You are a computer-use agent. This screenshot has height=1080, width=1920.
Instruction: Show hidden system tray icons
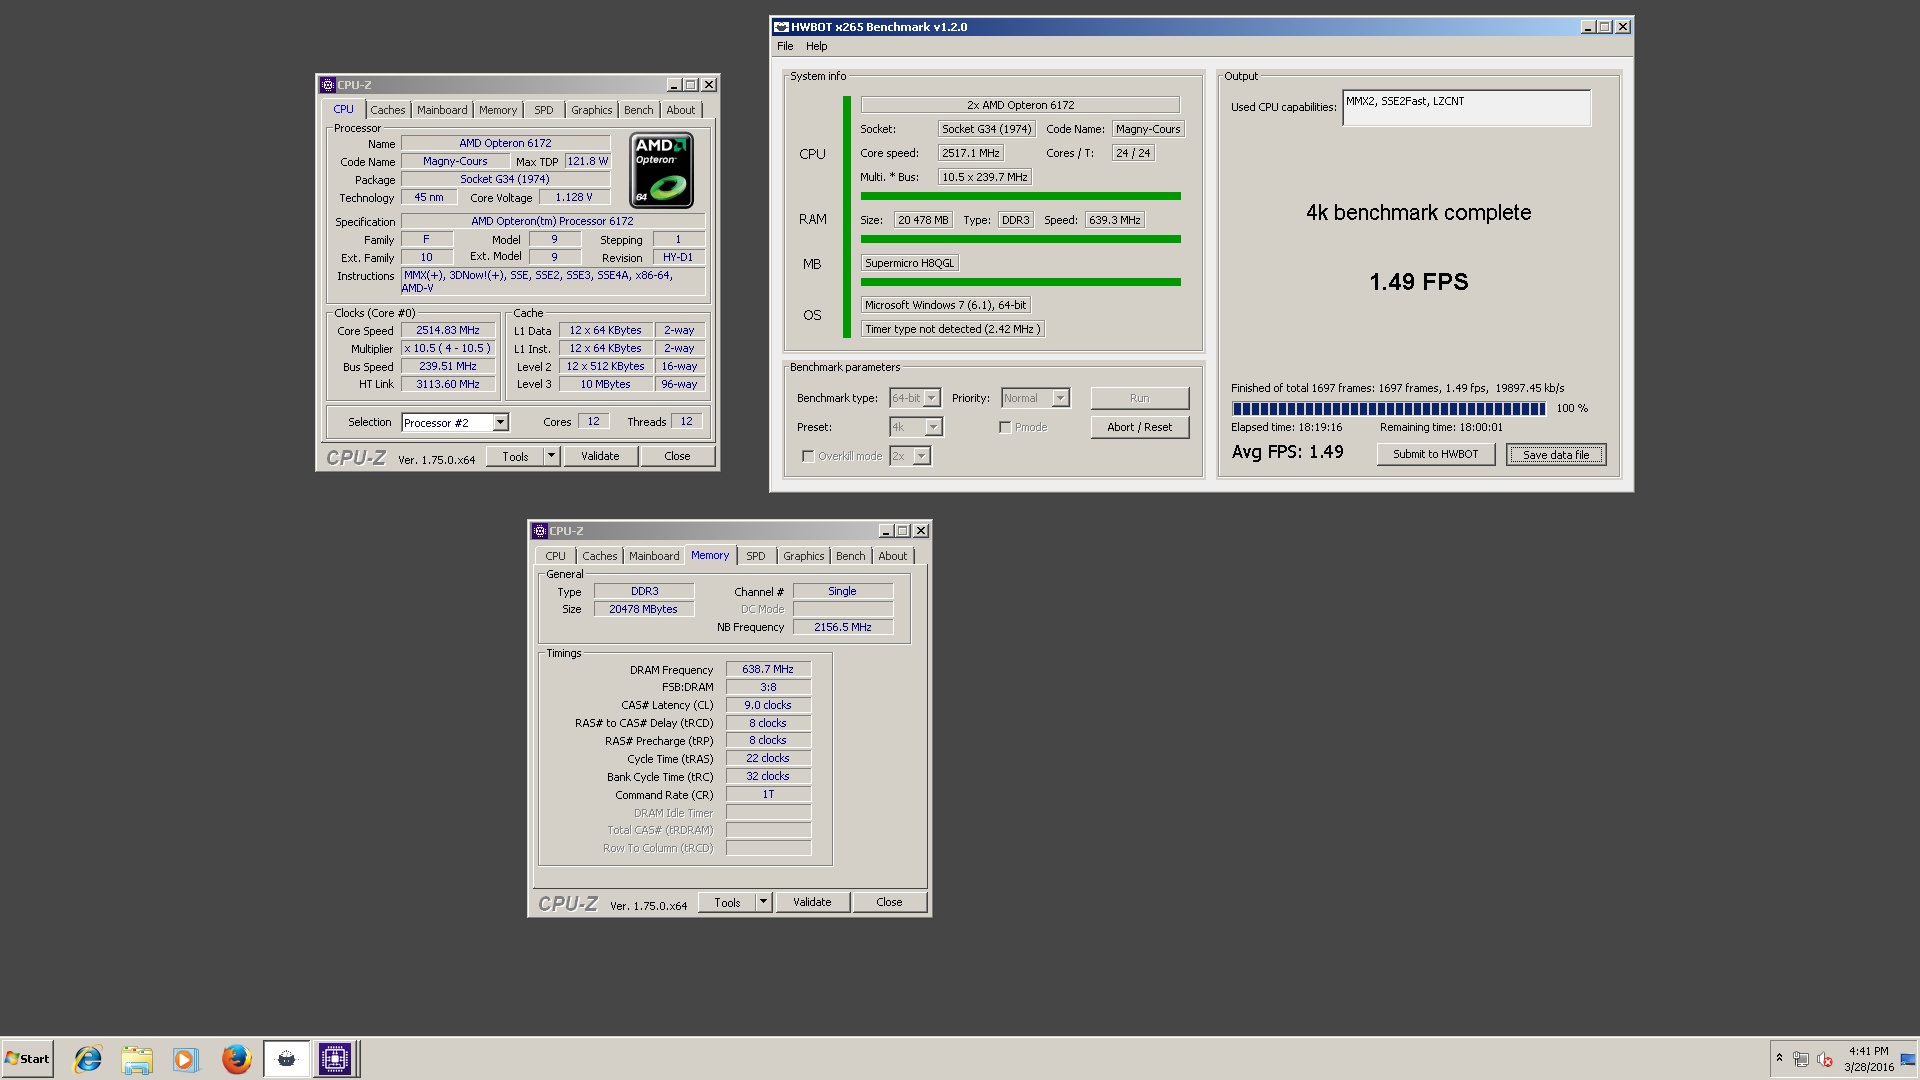(1779, 1058)
